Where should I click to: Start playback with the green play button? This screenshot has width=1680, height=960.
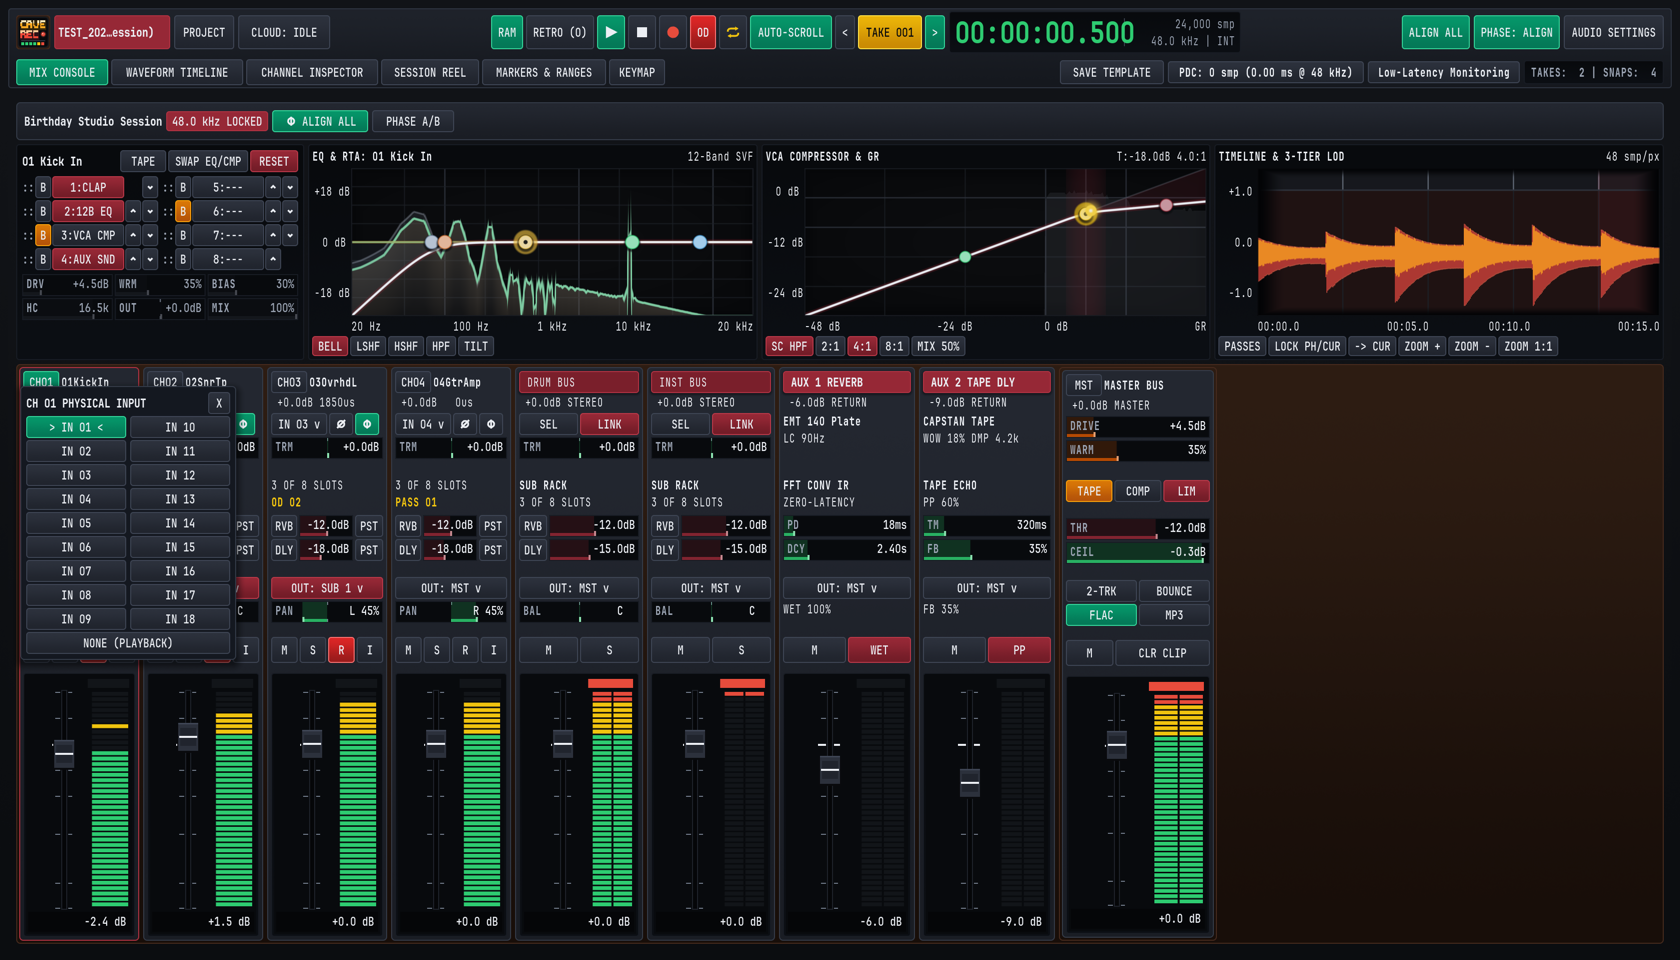610,32
